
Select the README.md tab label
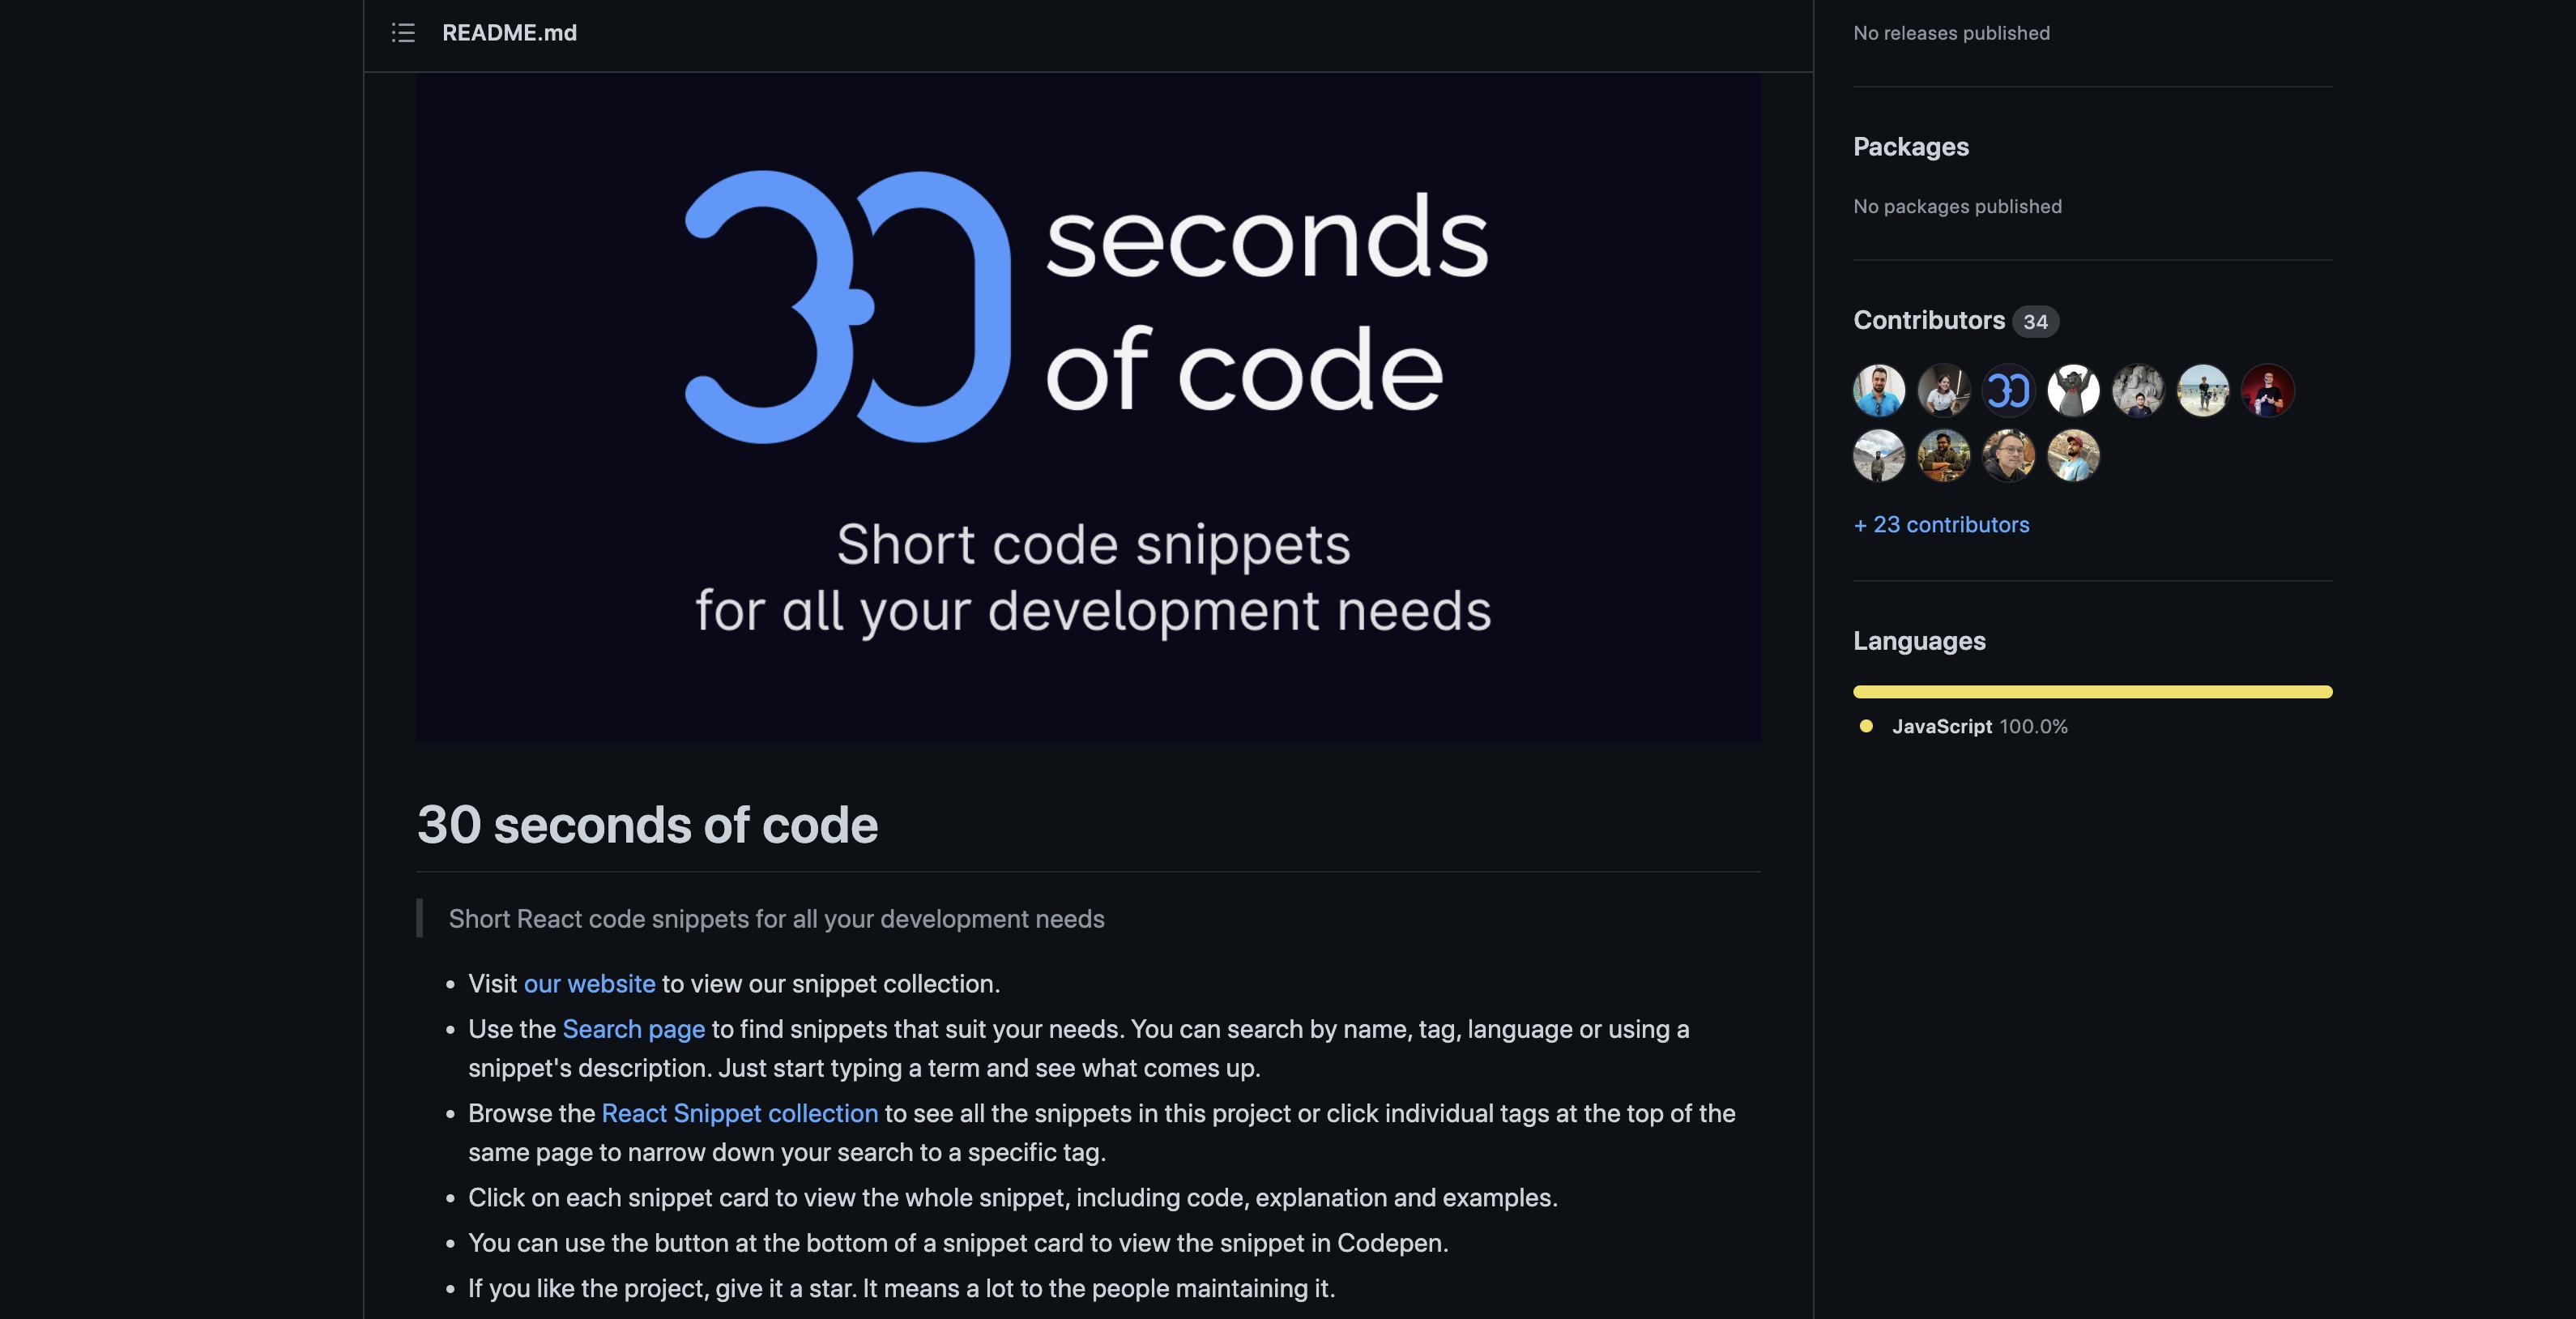tap(510, 32)
